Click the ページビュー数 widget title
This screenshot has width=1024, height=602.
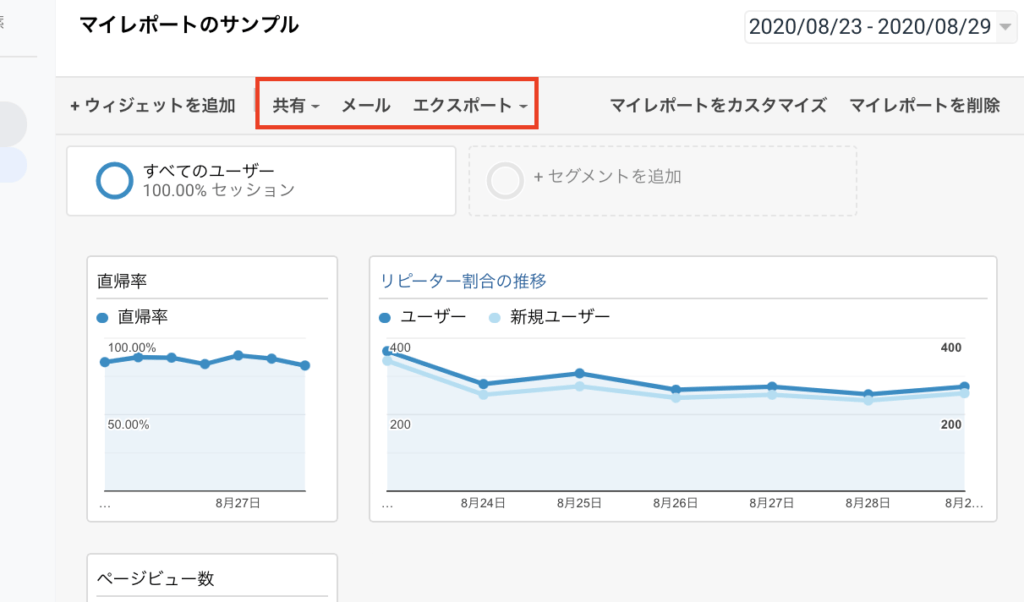click(x=155, y=578)
